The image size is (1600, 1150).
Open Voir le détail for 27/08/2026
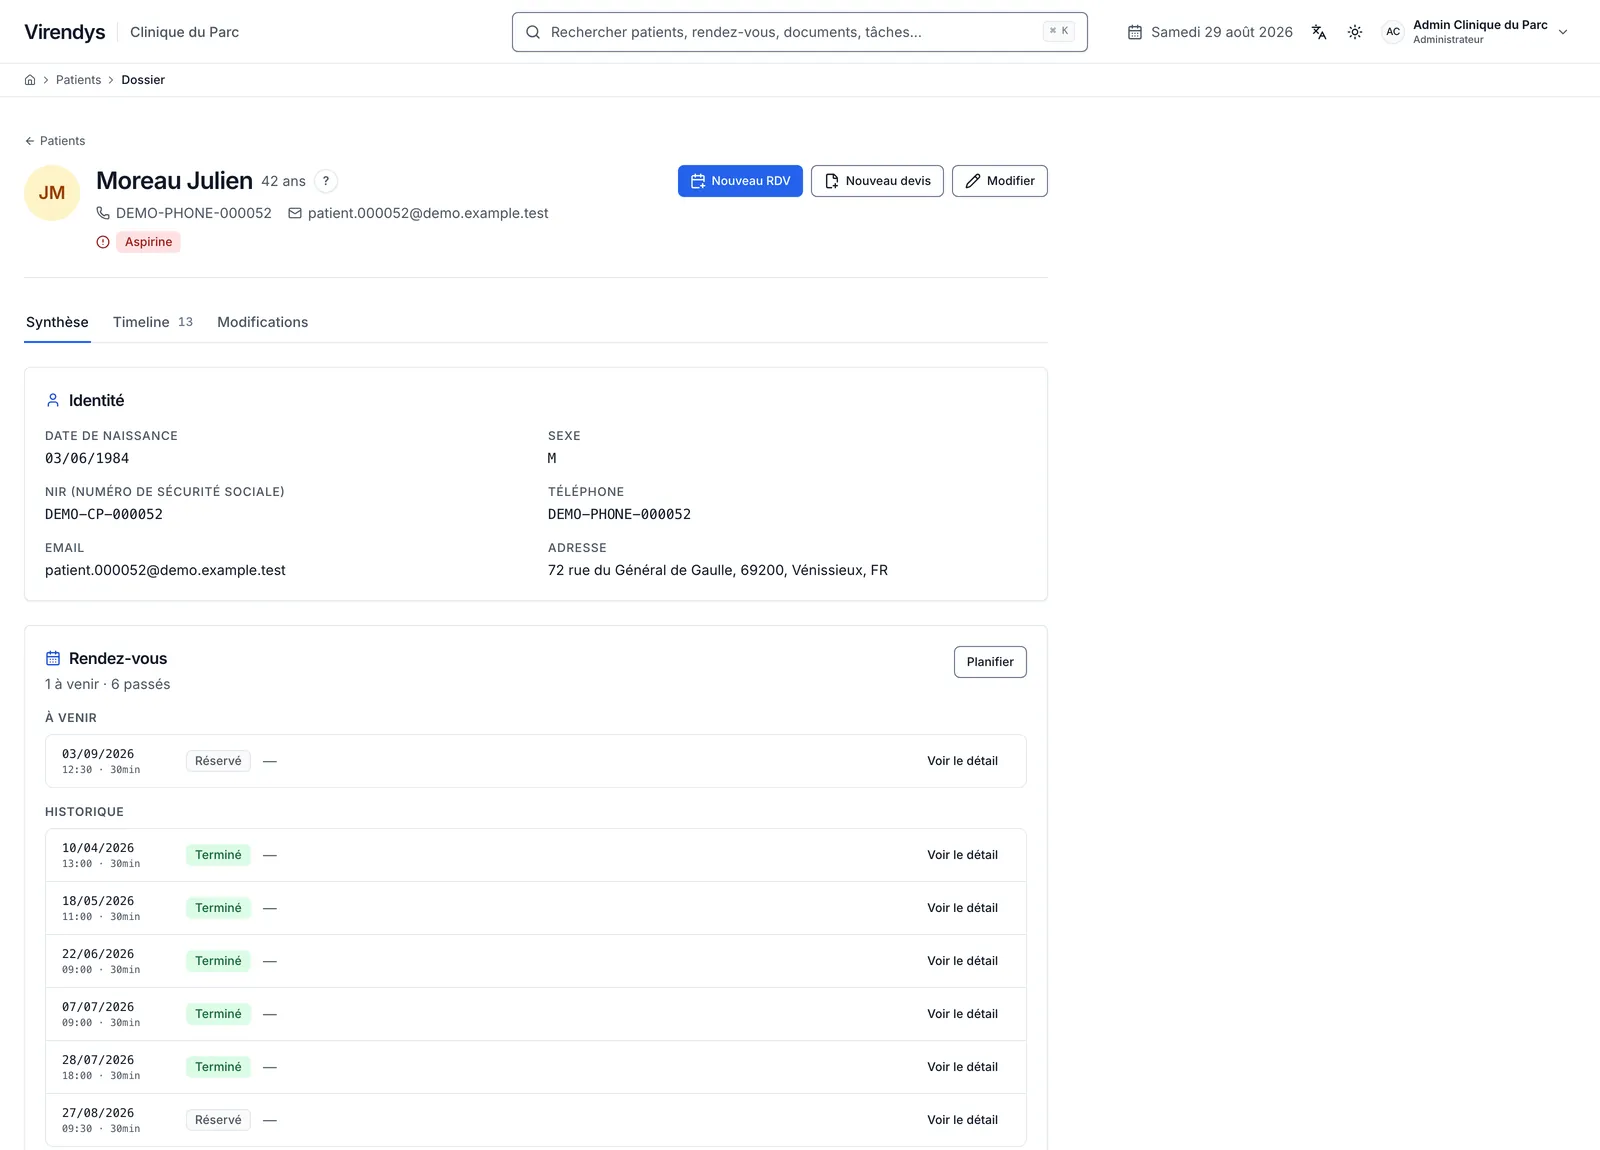click(962, 1120)
